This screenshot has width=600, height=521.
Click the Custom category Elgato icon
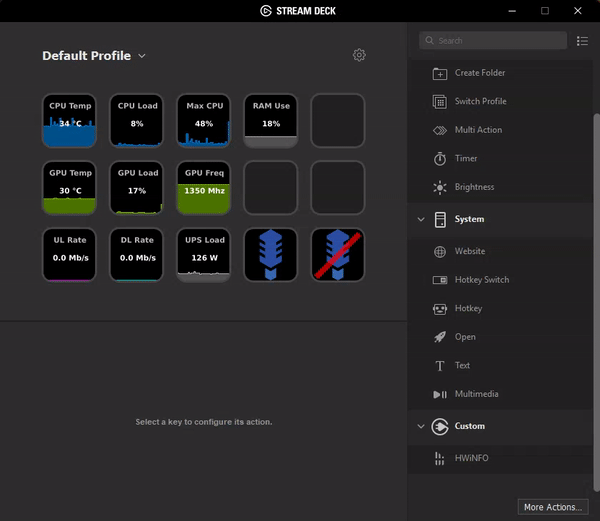(440, 427)
